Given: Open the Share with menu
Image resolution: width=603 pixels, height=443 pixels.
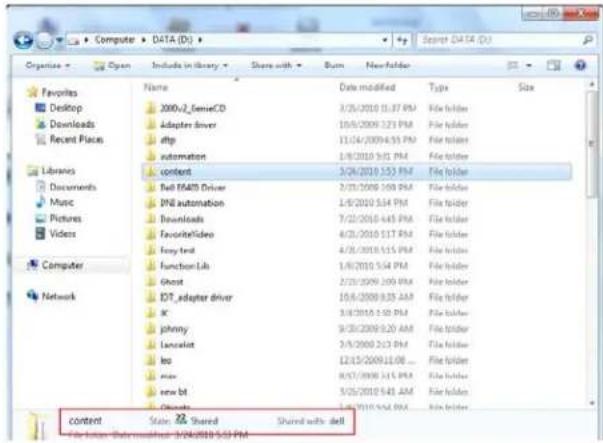Looking at the screenshot, I should tap(276, 65).
